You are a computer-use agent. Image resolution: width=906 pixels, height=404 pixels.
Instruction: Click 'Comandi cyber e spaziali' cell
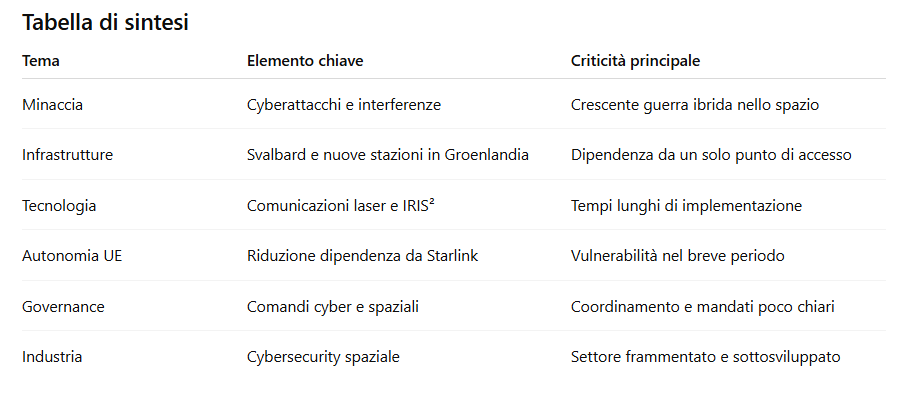coord(332,307)
